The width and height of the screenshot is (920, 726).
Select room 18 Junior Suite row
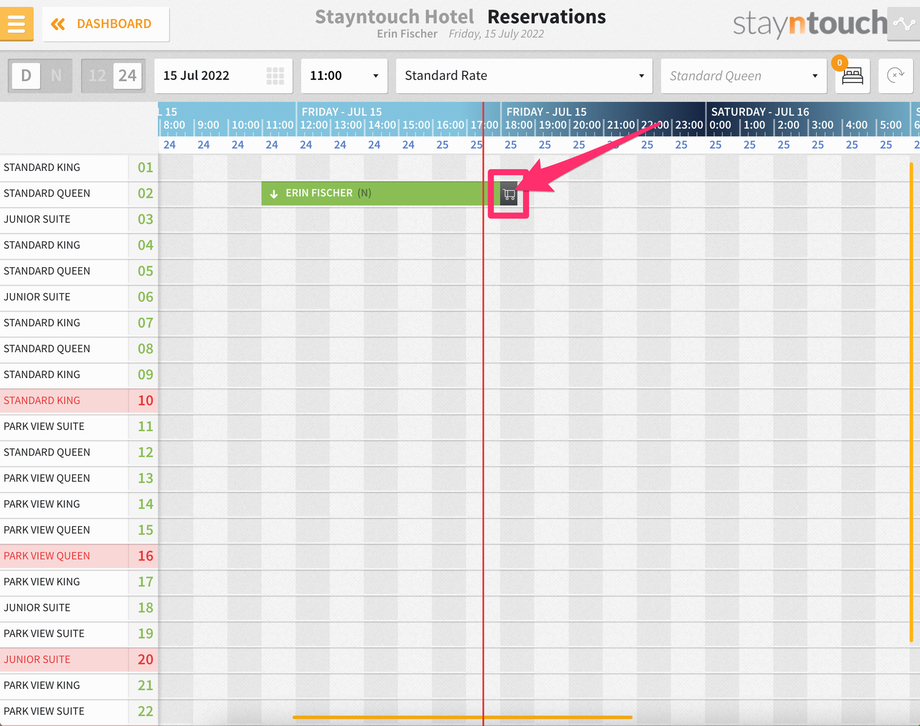79,607
